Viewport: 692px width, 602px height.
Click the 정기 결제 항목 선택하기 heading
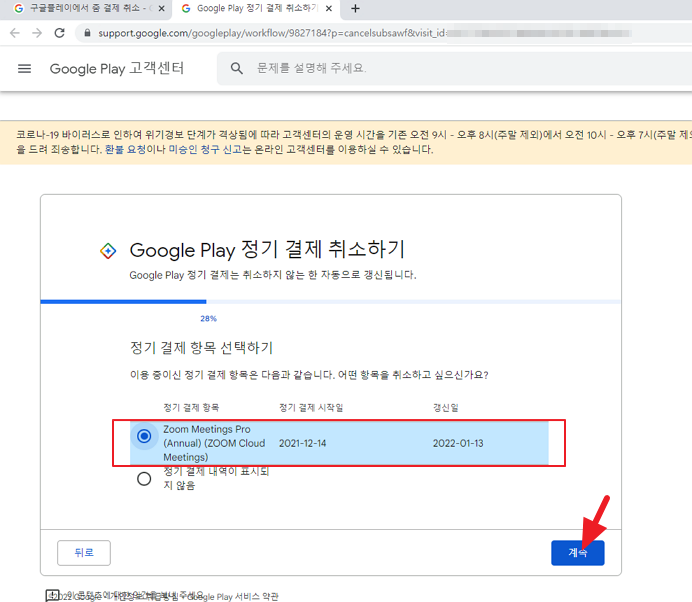[x=201, y=348]
